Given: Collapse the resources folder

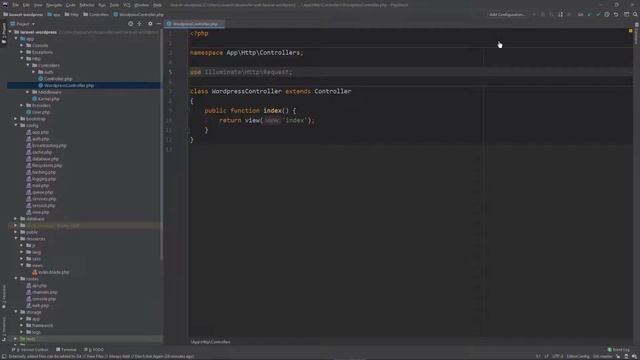Looking at the screenshot, I should 16,239.
